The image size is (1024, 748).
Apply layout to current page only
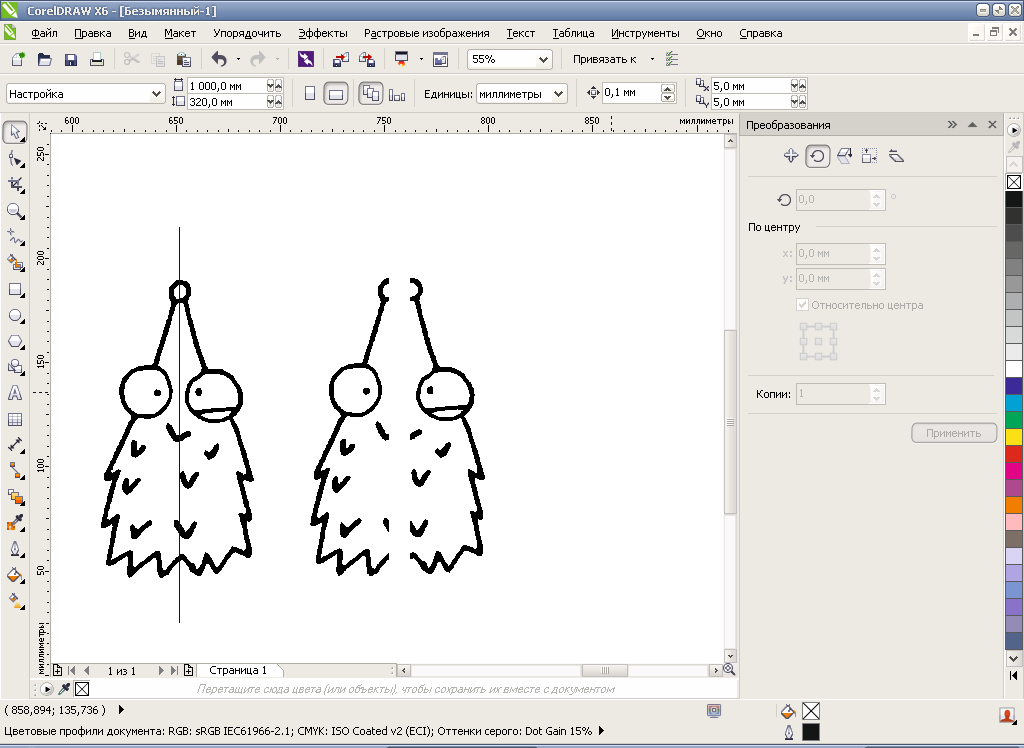pyautogui.click(x=397, y=95)
